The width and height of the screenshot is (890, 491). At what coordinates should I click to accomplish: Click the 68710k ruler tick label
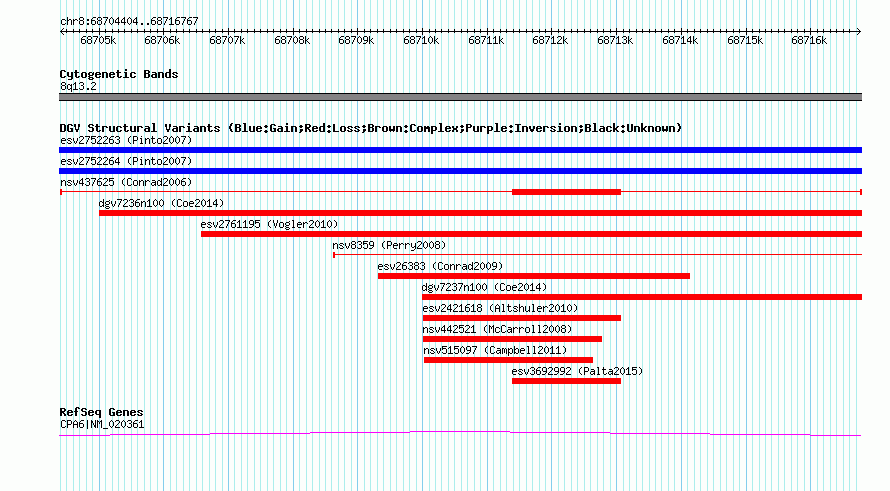(421, 40)
